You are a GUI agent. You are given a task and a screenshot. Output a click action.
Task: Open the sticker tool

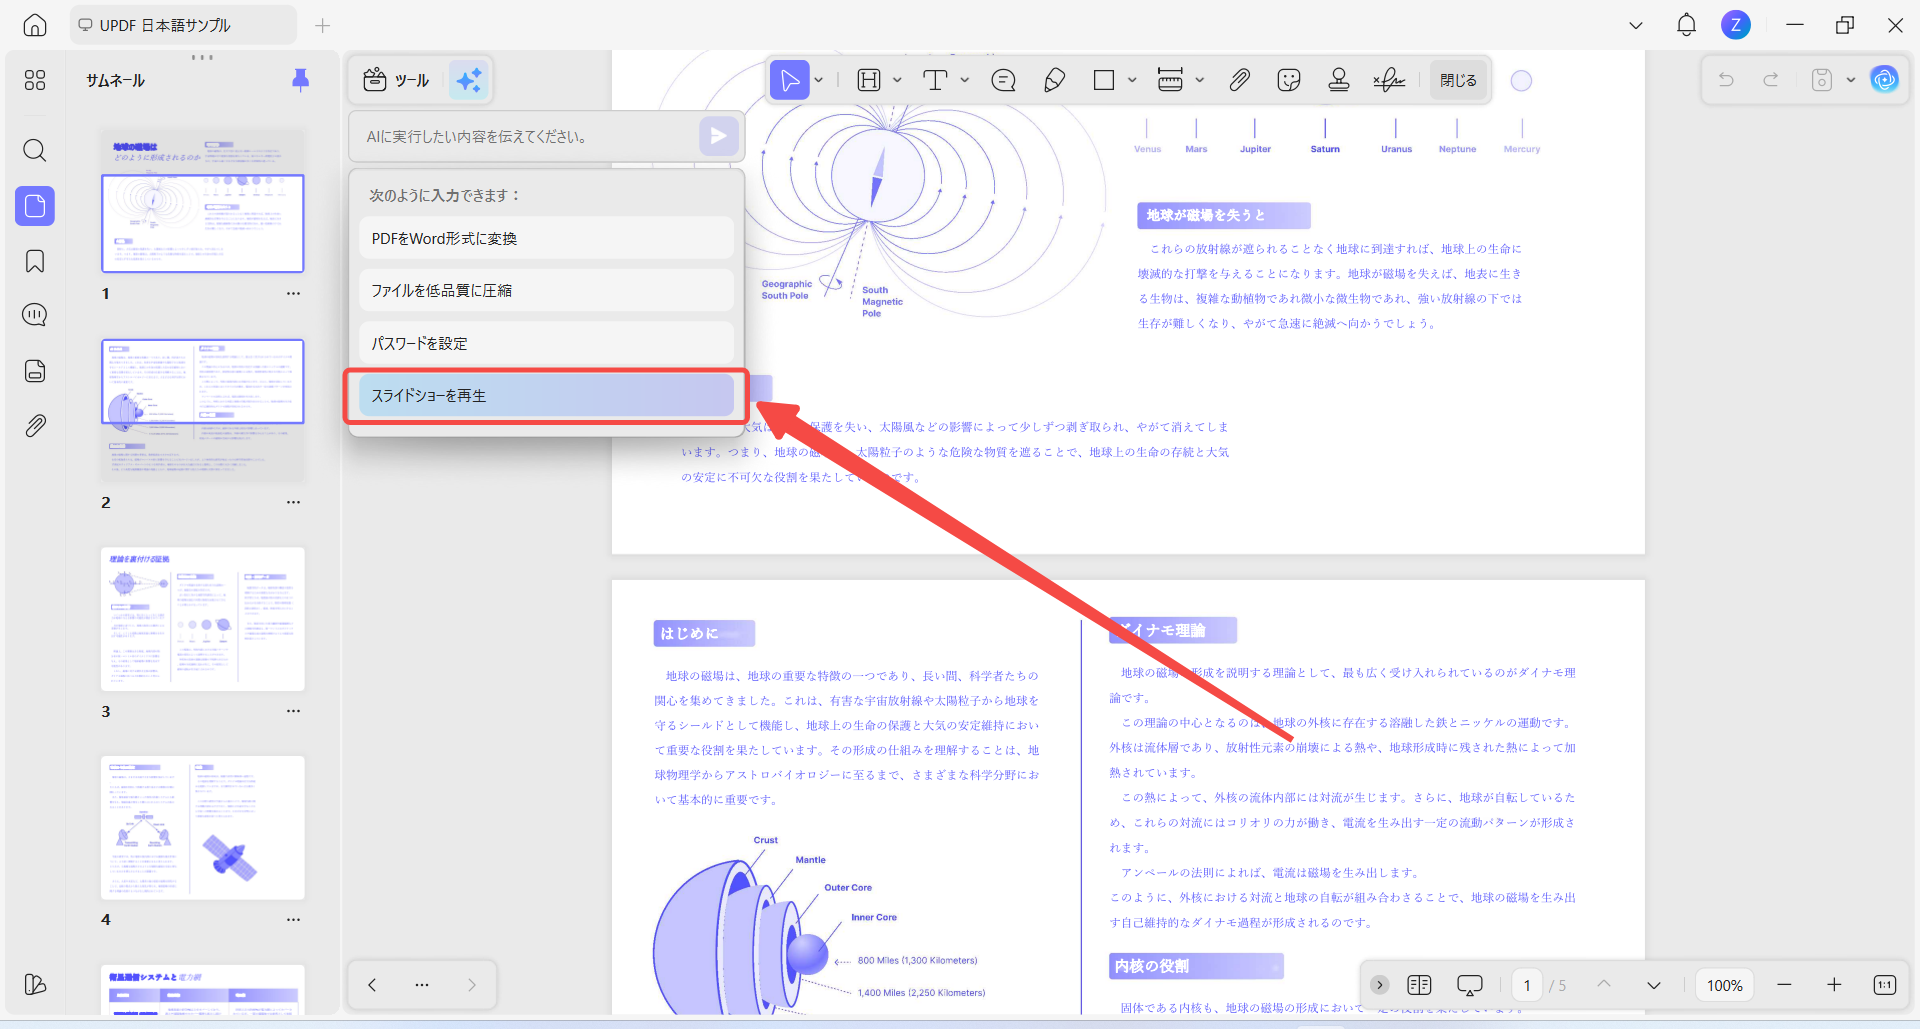1289,80
